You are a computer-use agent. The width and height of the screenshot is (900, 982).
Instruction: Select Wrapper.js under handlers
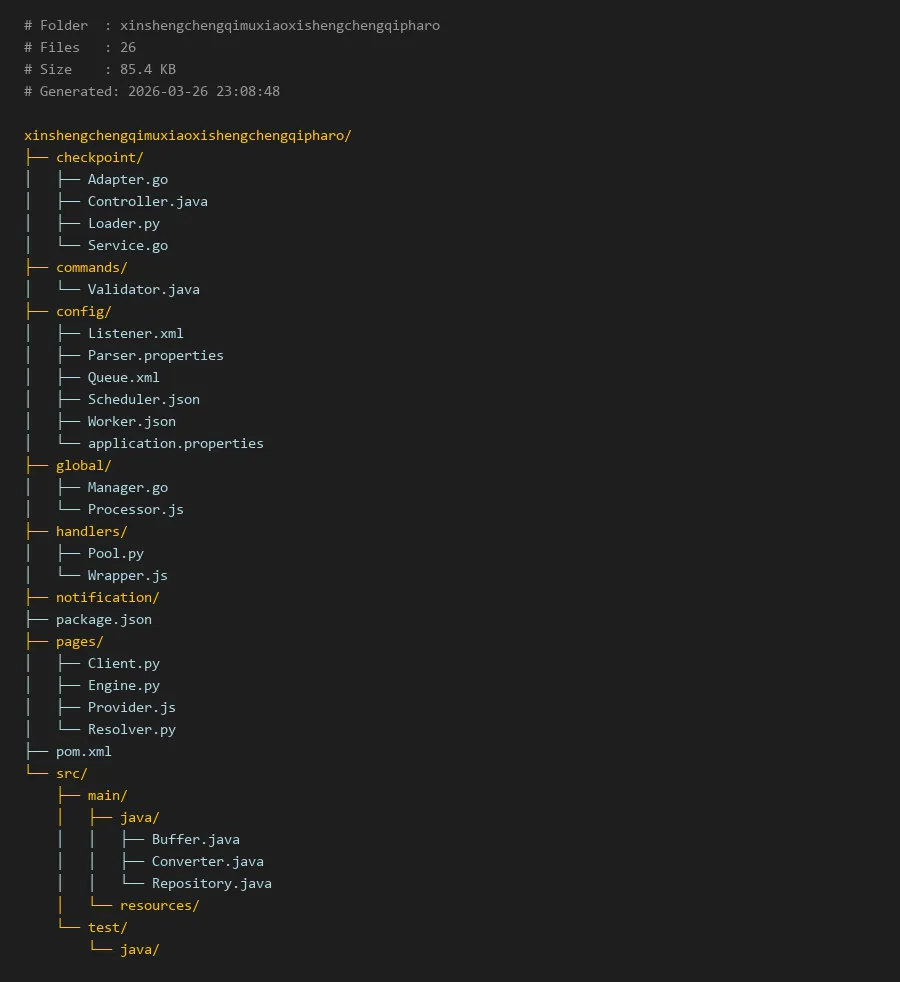[127, 575]
